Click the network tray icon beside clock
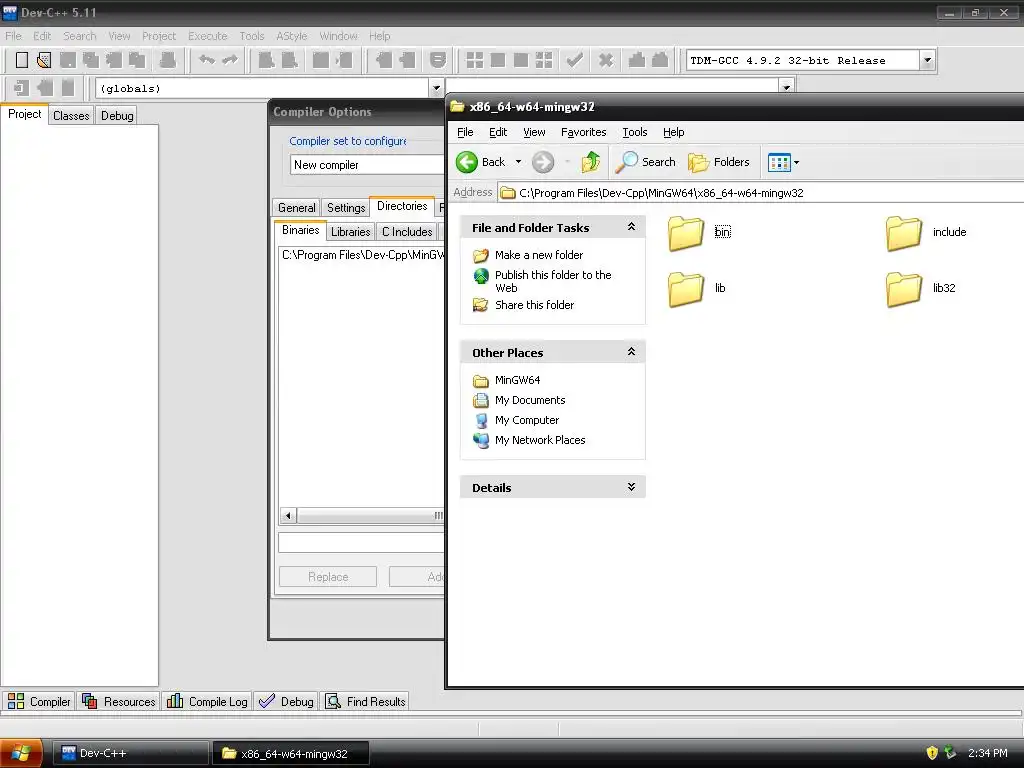Viewport: 1024px width, 768px height. click(x=950, y=753)
